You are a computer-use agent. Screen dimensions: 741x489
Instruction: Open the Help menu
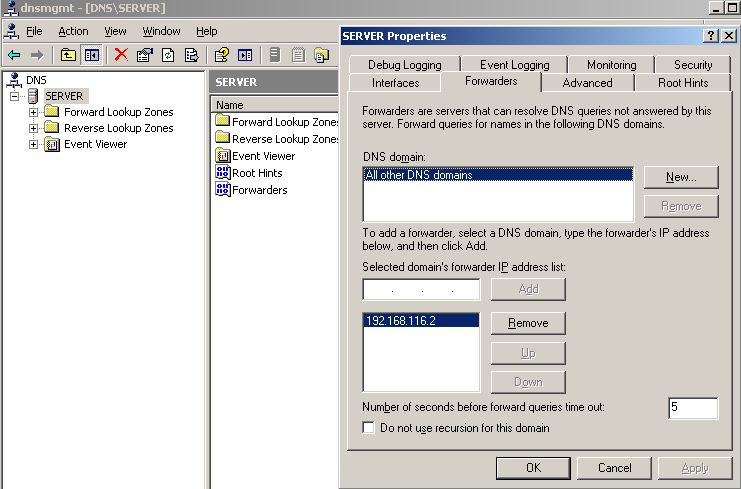pyautogui.click(x=207, y=31)
